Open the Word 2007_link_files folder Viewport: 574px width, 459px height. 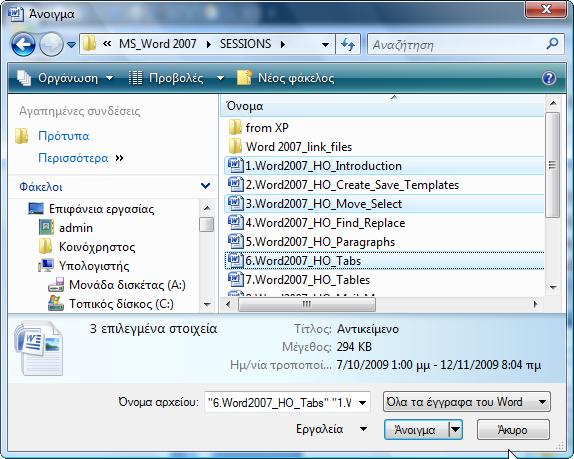(299, 147)
